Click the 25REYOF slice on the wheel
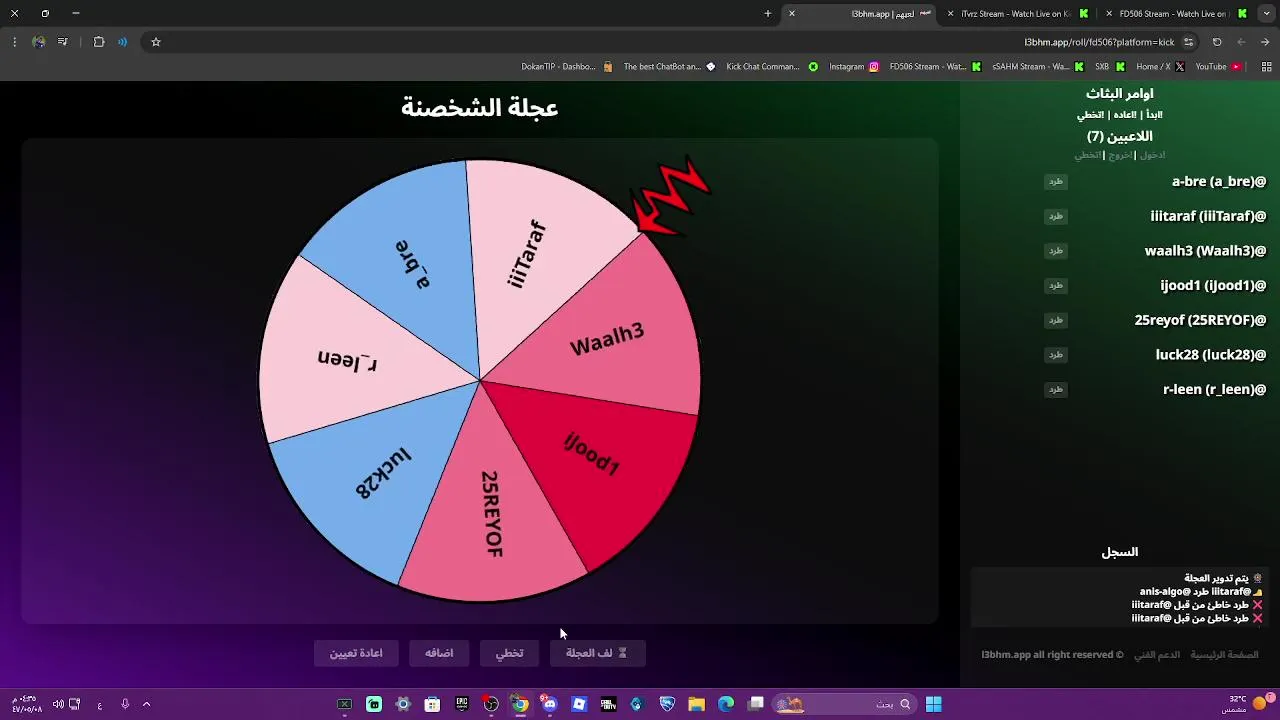Viewport: 1280px width, 720px height. [492, 515]
